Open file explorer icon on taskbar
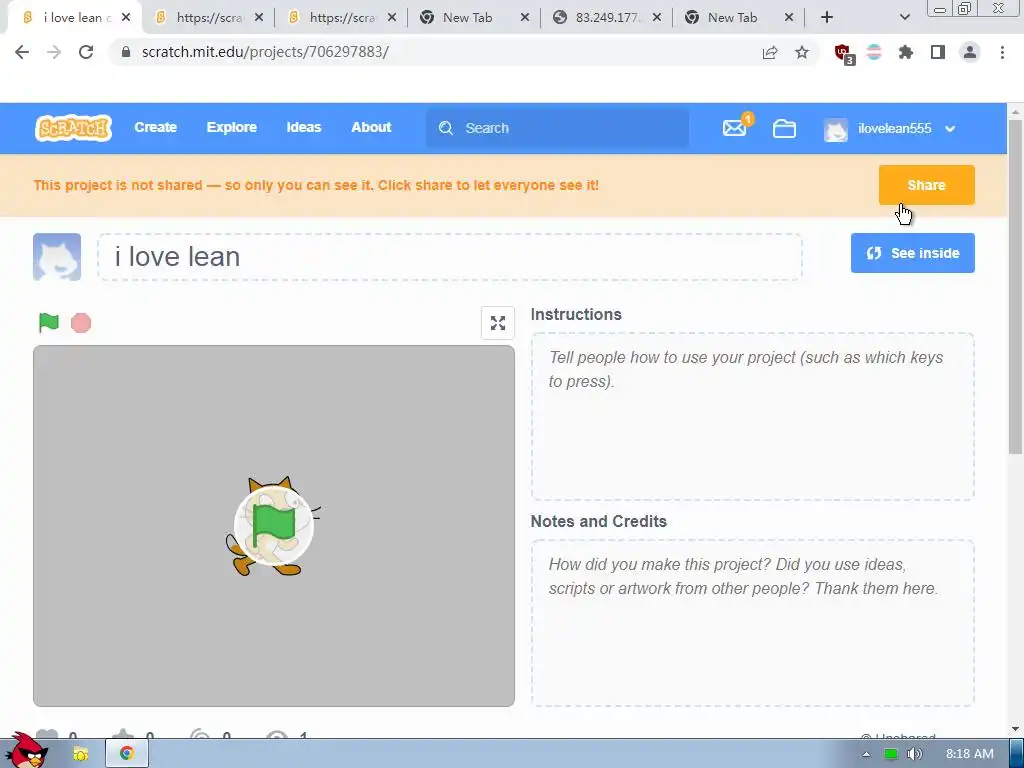Screen dimensions: 1024x768 coord(80,754)
